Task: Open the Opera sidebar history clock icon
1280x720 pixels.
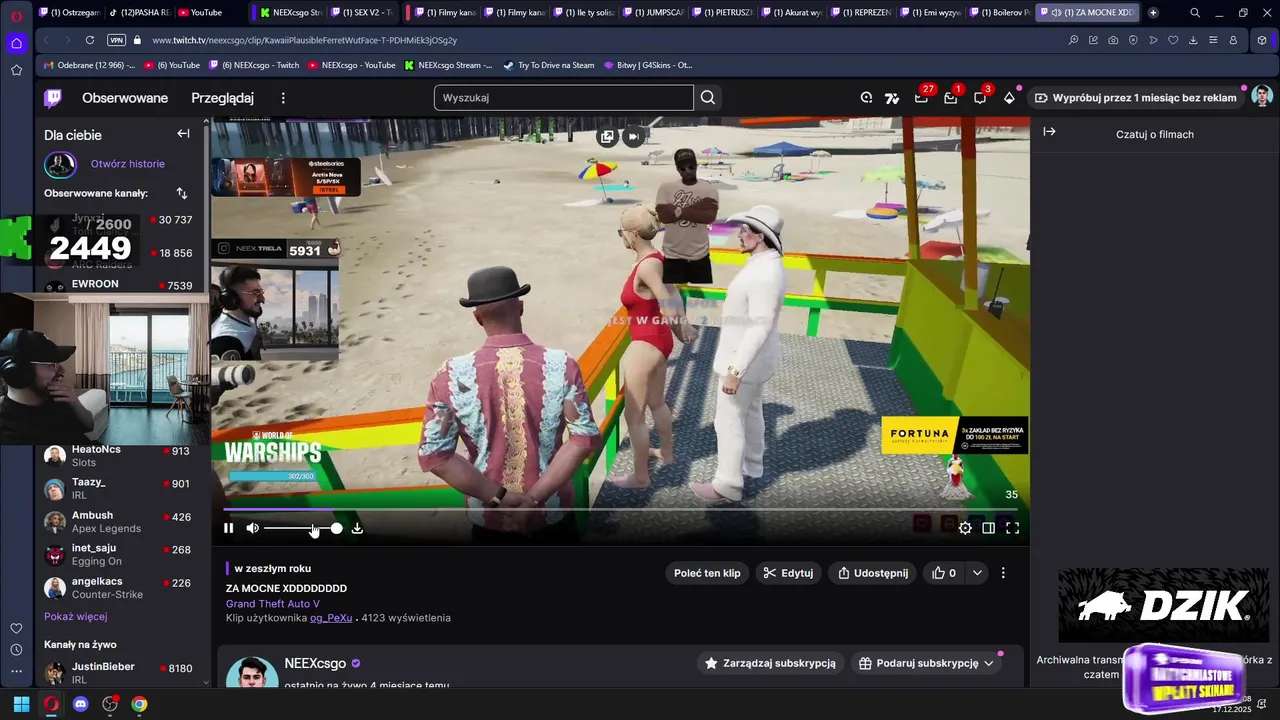Action: [x=16, y=650]
